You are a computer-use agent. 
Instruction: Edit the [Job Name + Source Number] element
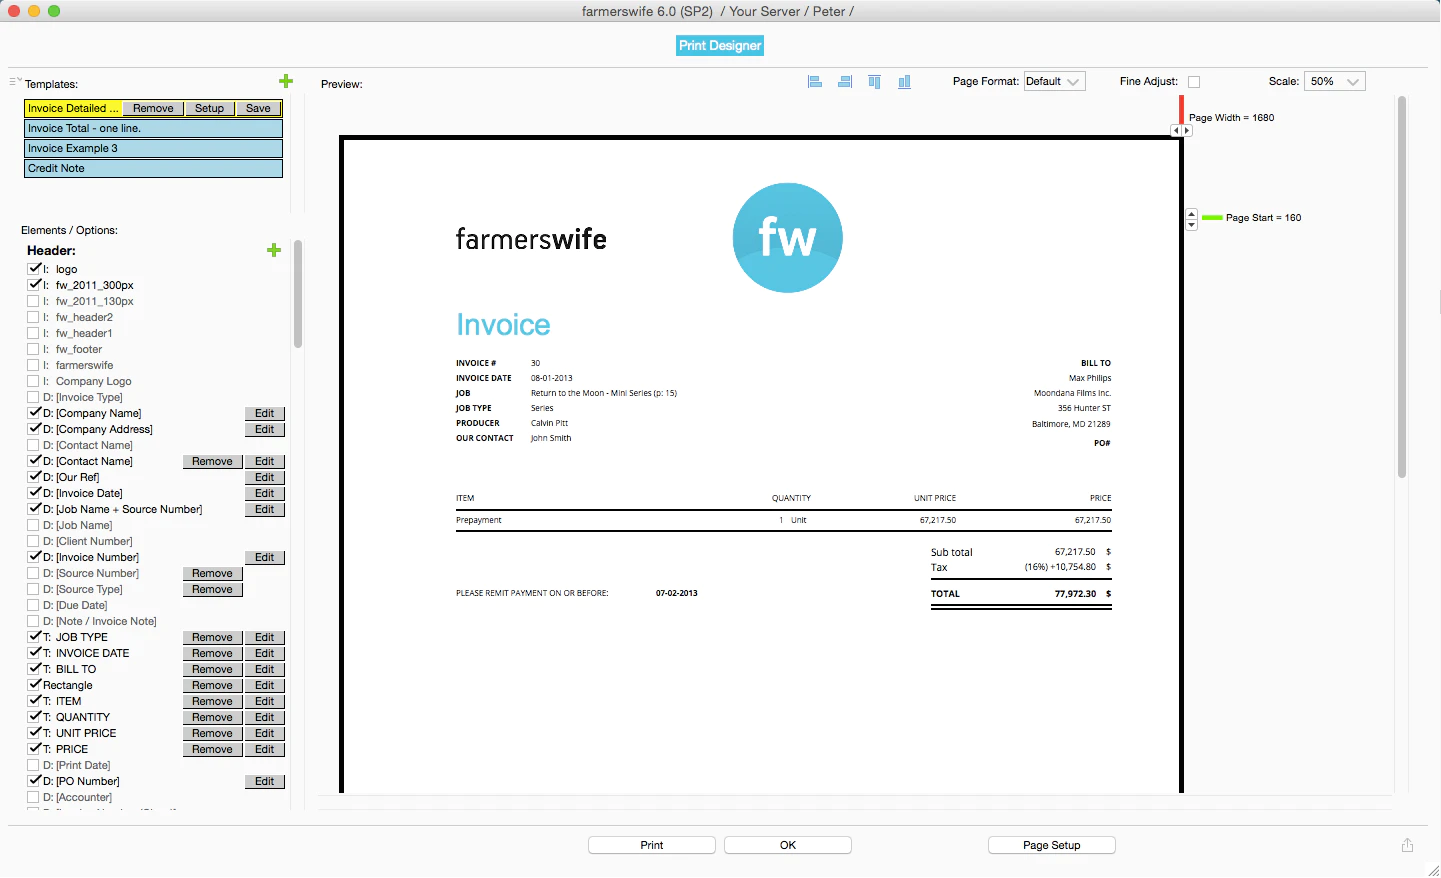(x=265, y=509)
